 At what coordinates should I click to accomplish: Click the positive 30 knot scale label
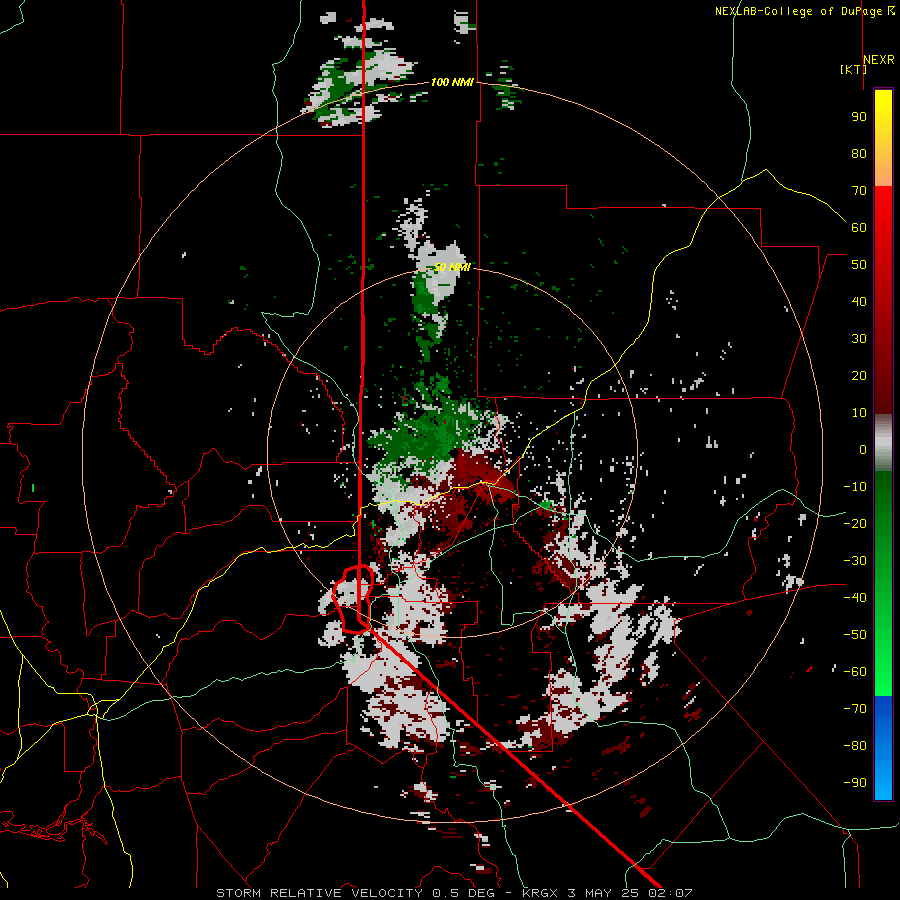859,339
